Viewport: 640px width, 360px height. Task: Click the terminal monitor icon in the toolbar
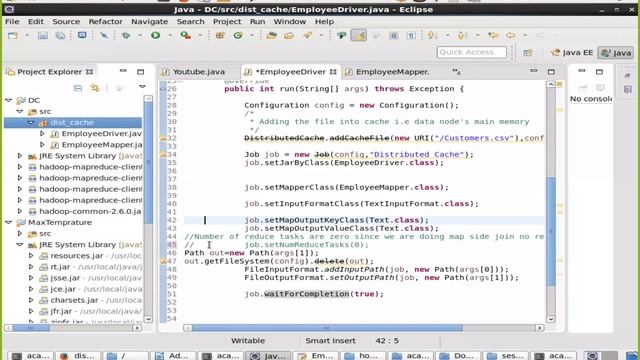82,36
